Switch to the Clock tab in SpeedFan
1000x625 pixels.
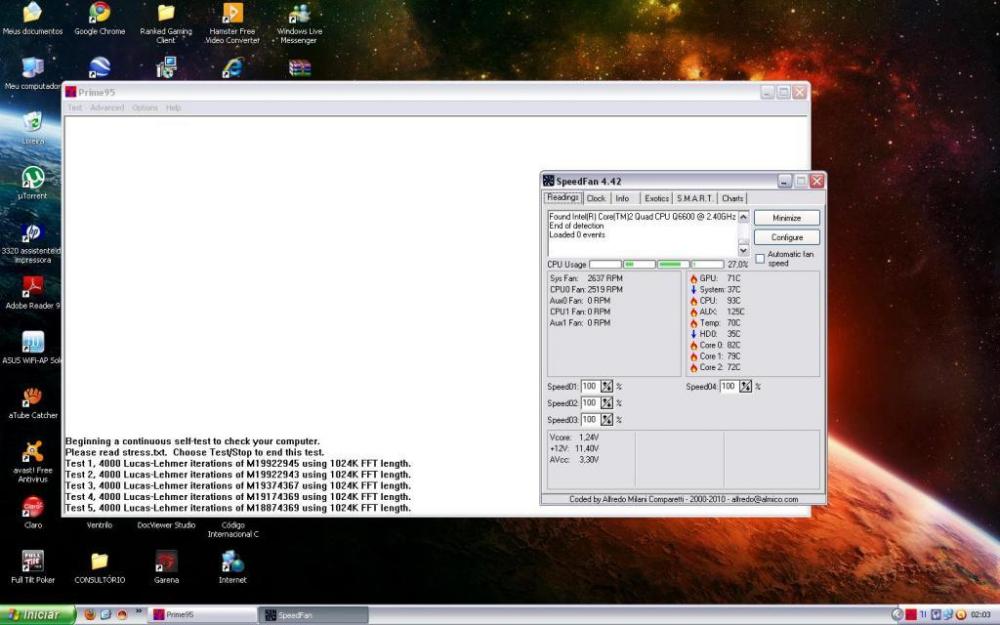point(596,198)
